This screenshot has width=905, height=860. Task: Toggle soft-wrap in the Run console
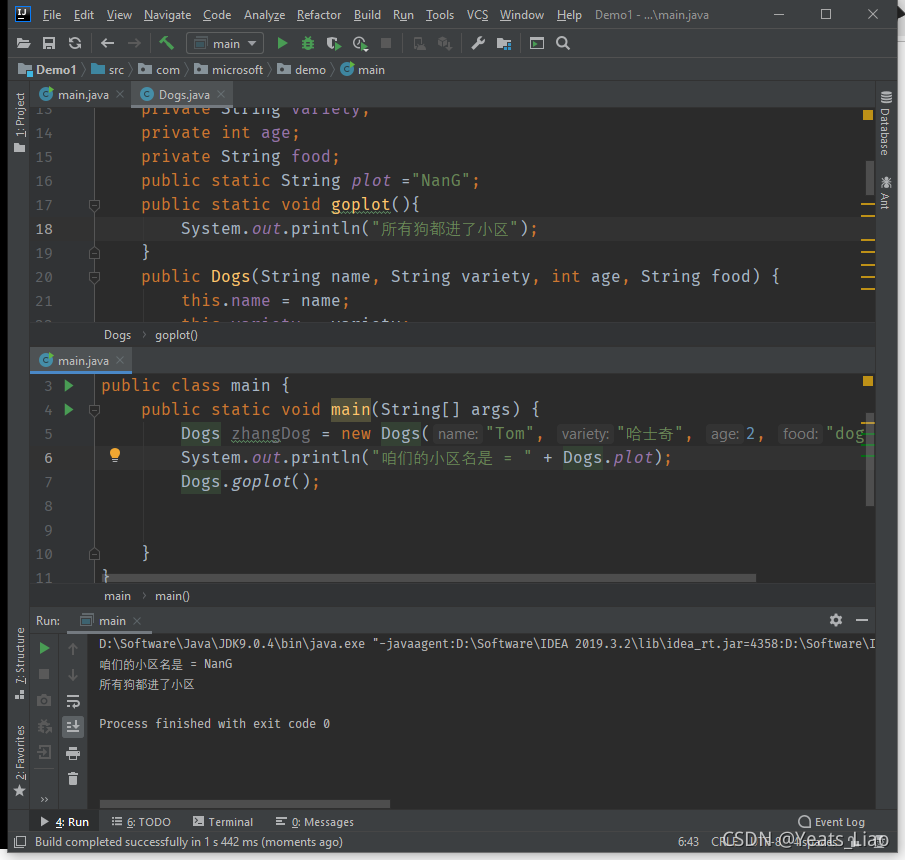click(x=73, y=701)
